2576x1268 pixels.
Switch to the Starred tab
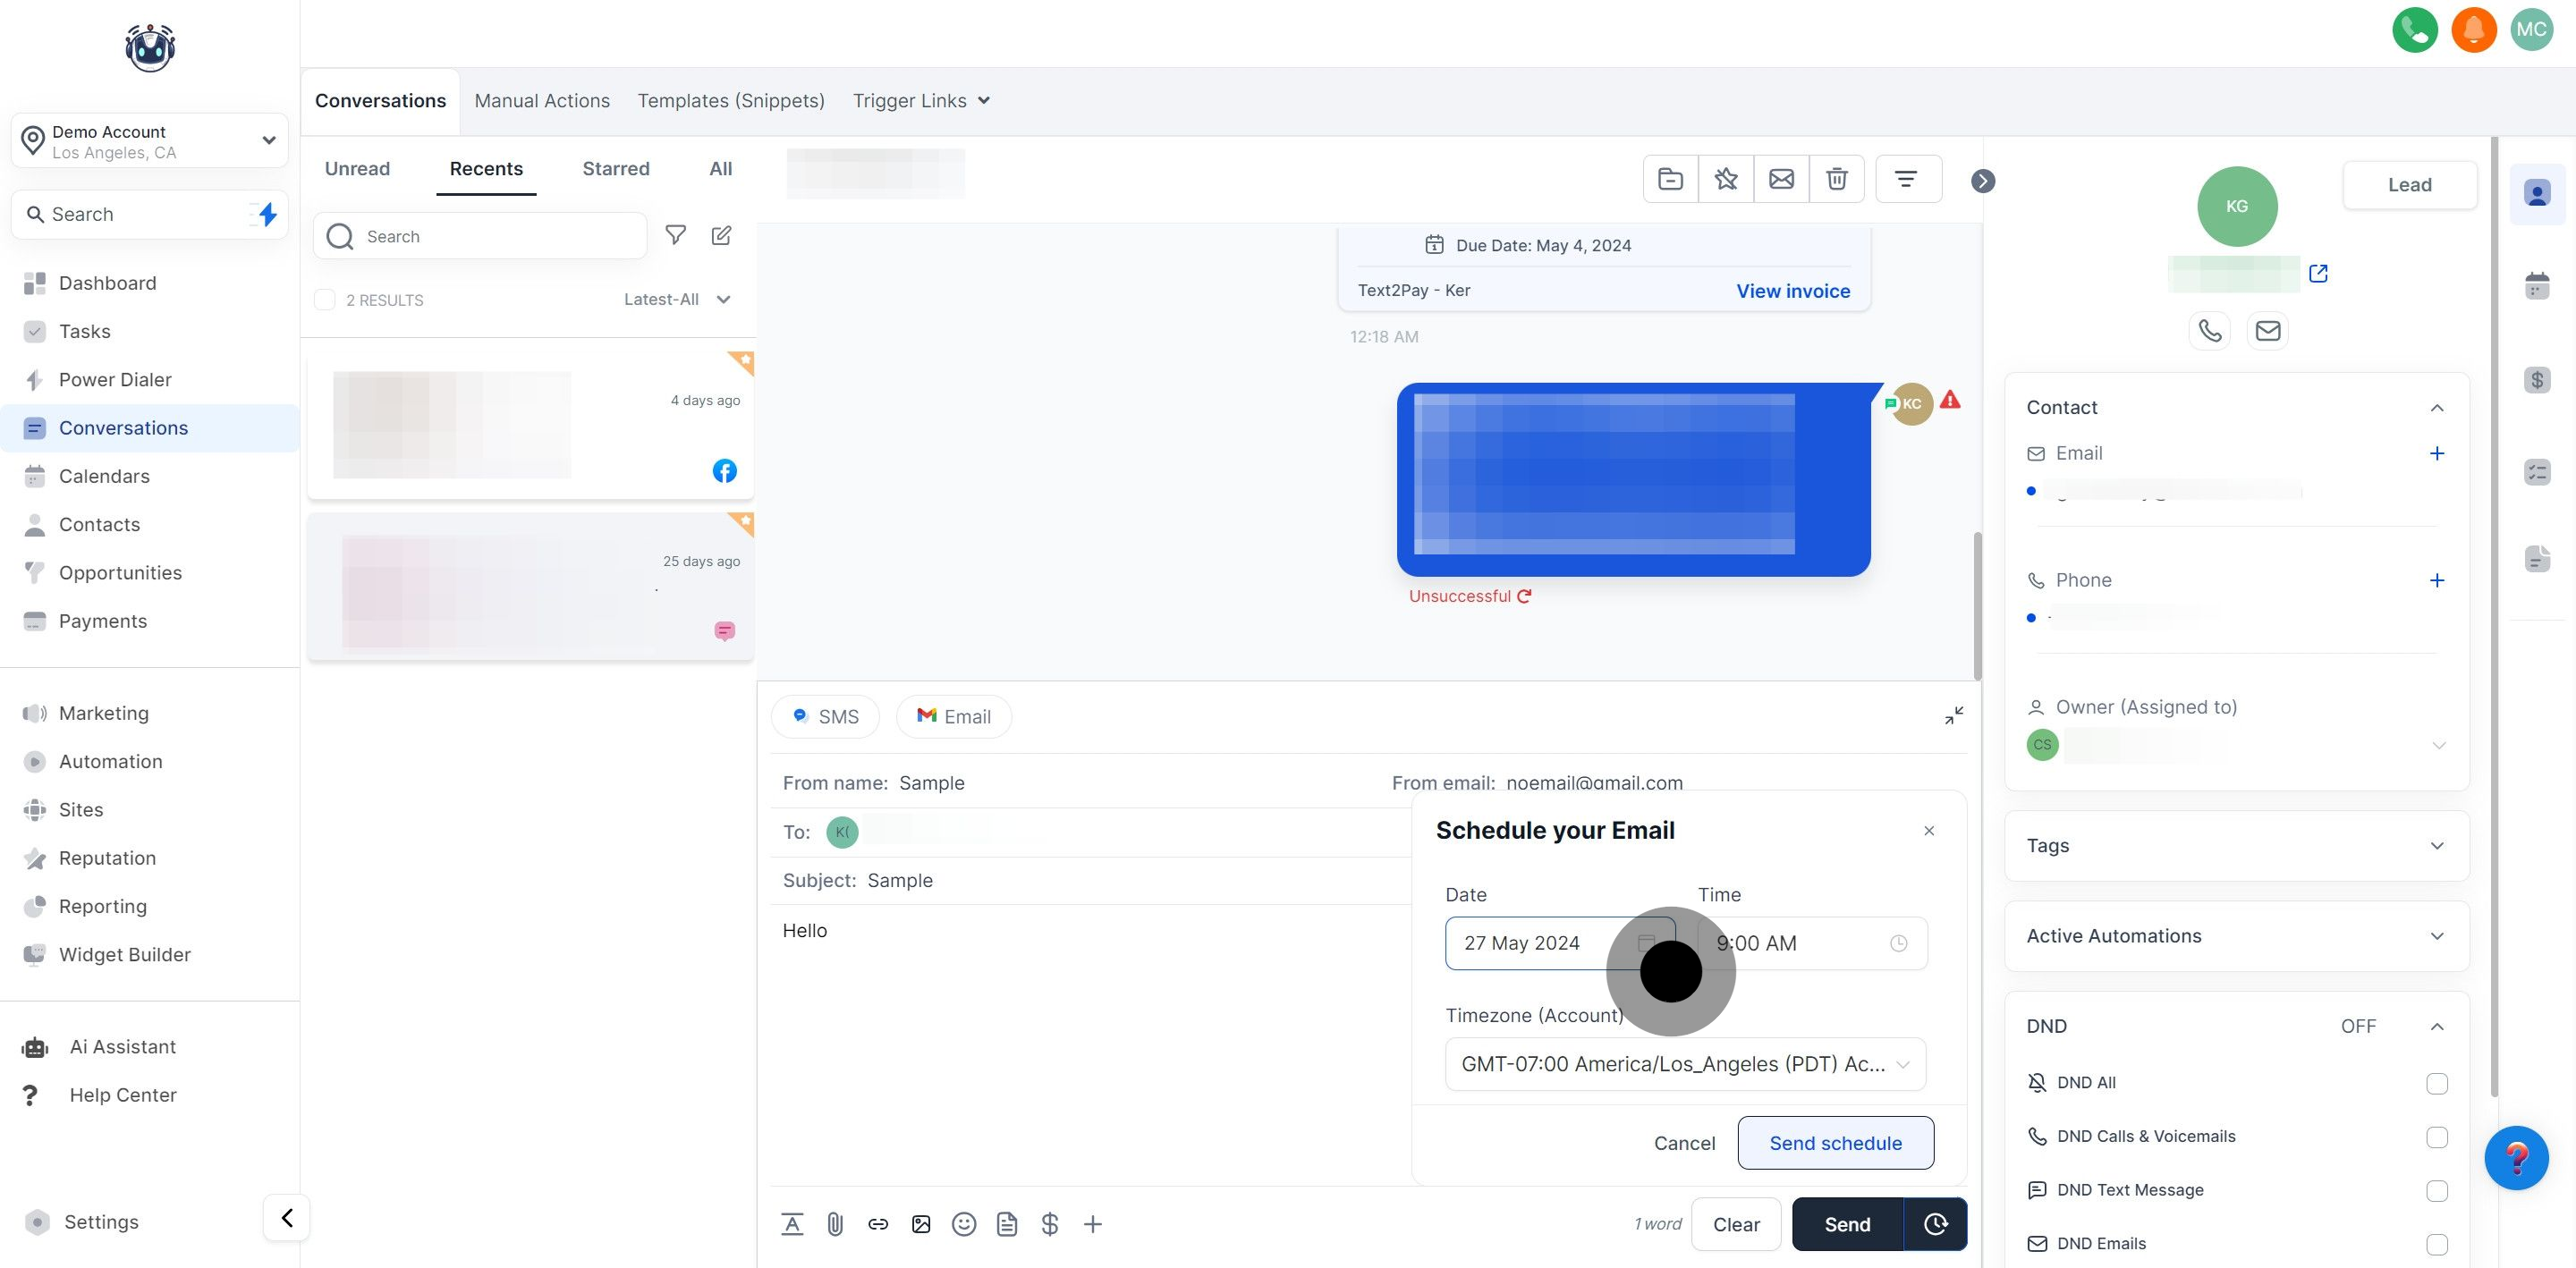pos(616,169)
